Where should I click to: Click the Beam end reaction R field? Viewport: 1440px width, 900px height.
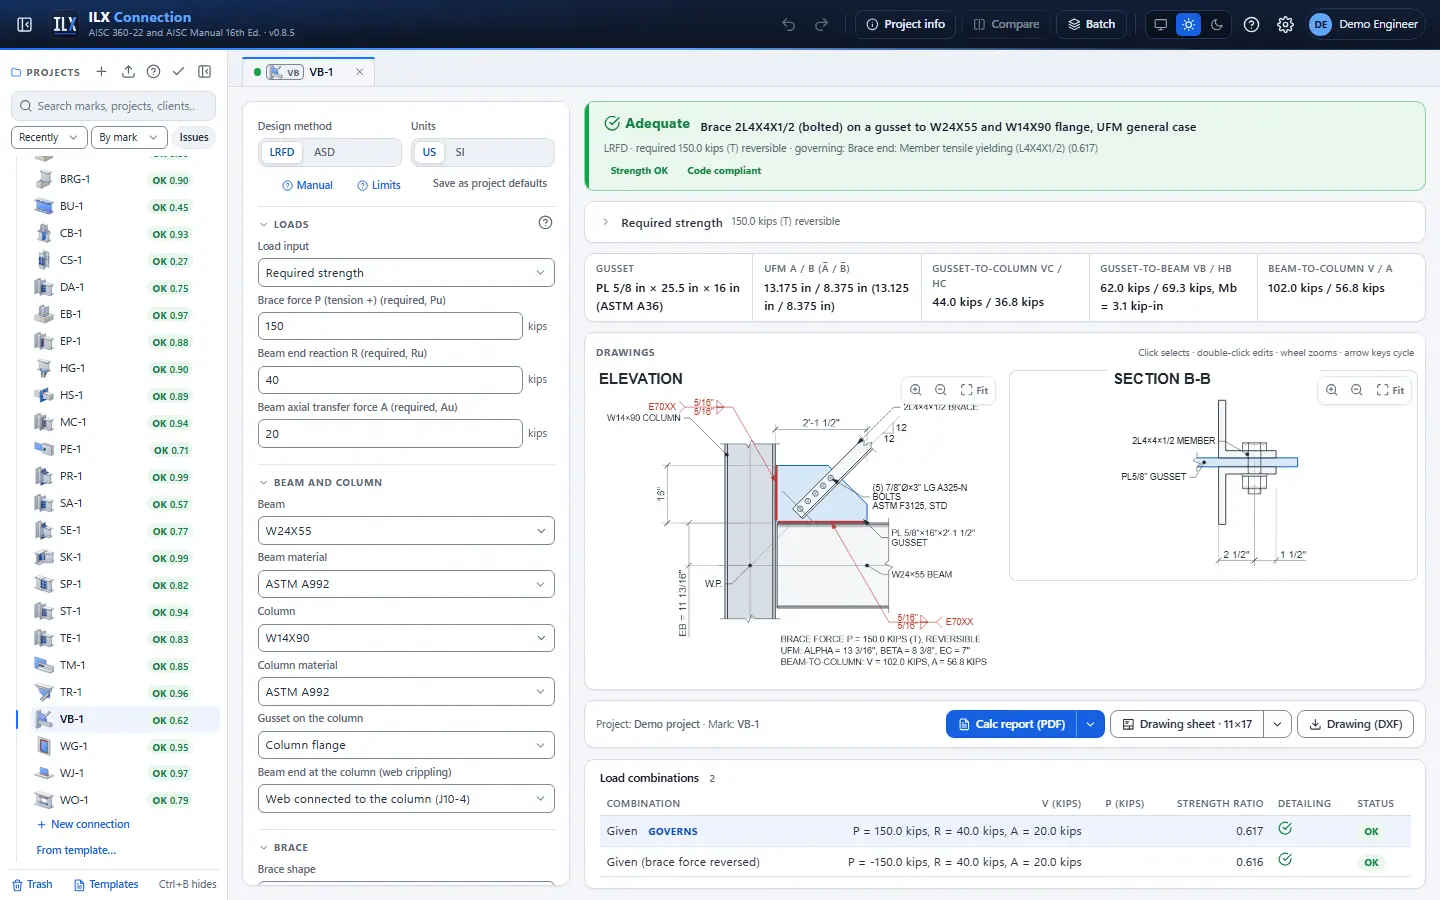[390, 380]
